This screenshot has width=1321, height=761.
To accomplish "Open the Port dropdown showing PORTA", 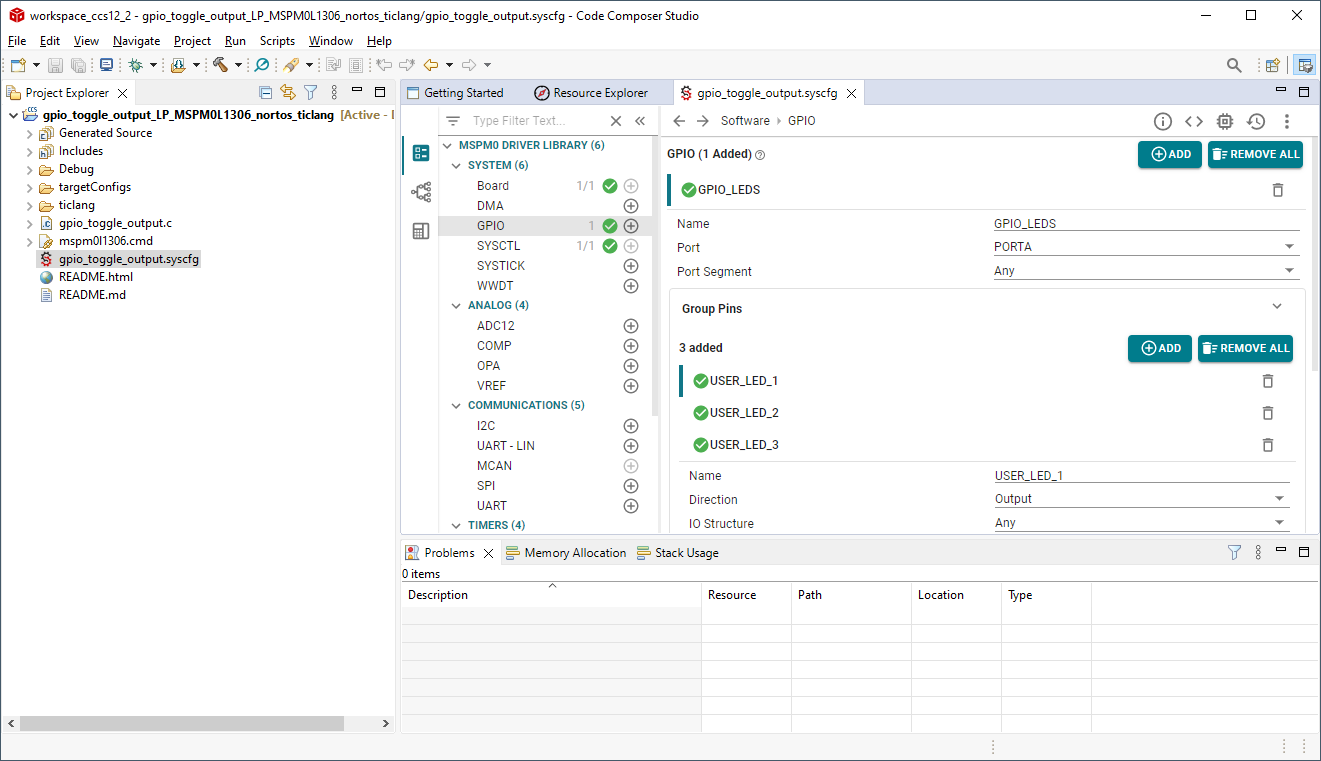I will (x=1144, y=247).
